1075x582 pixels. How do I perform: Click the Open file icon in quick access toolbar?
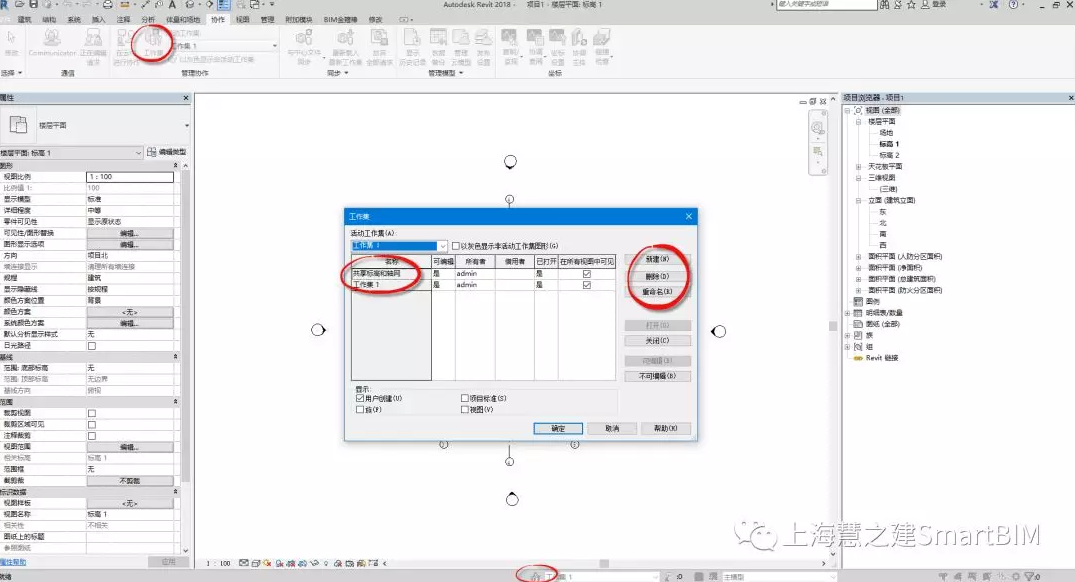pyautogui.click(x=19, y=4)
